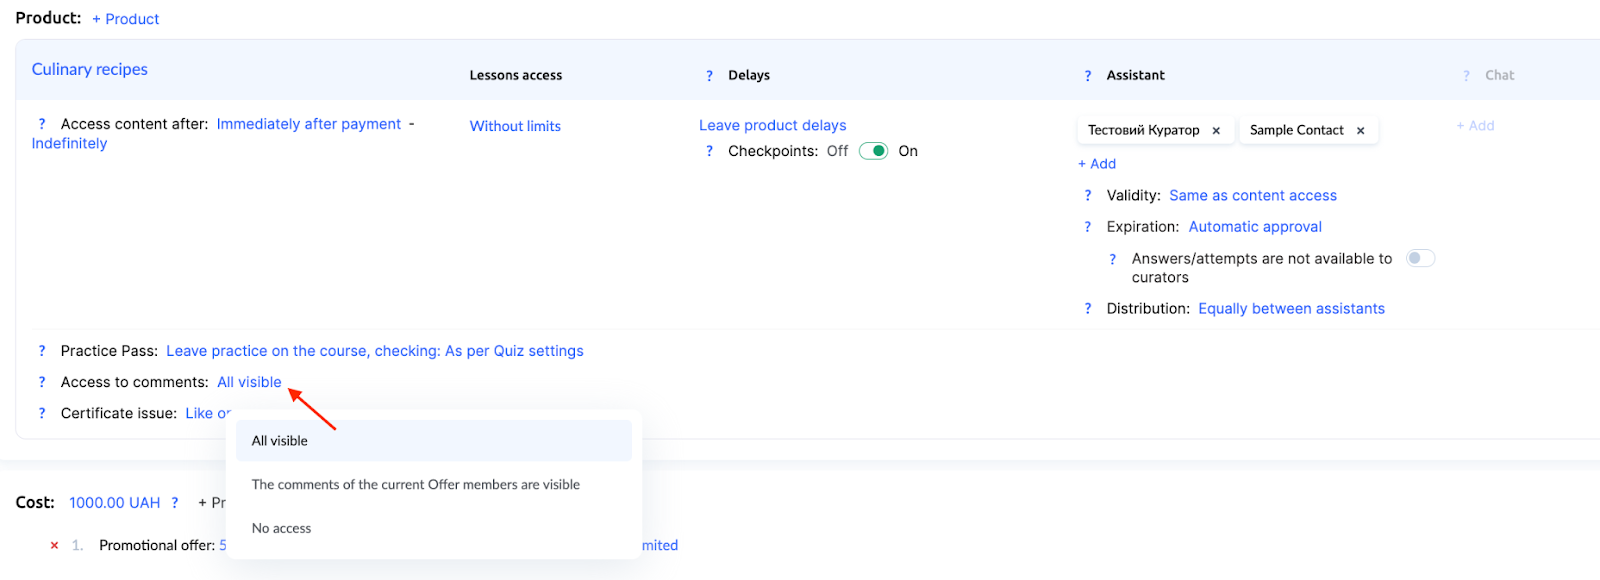
Task: Toggle the Checkpoints switch
Action: tap(873, 151)
